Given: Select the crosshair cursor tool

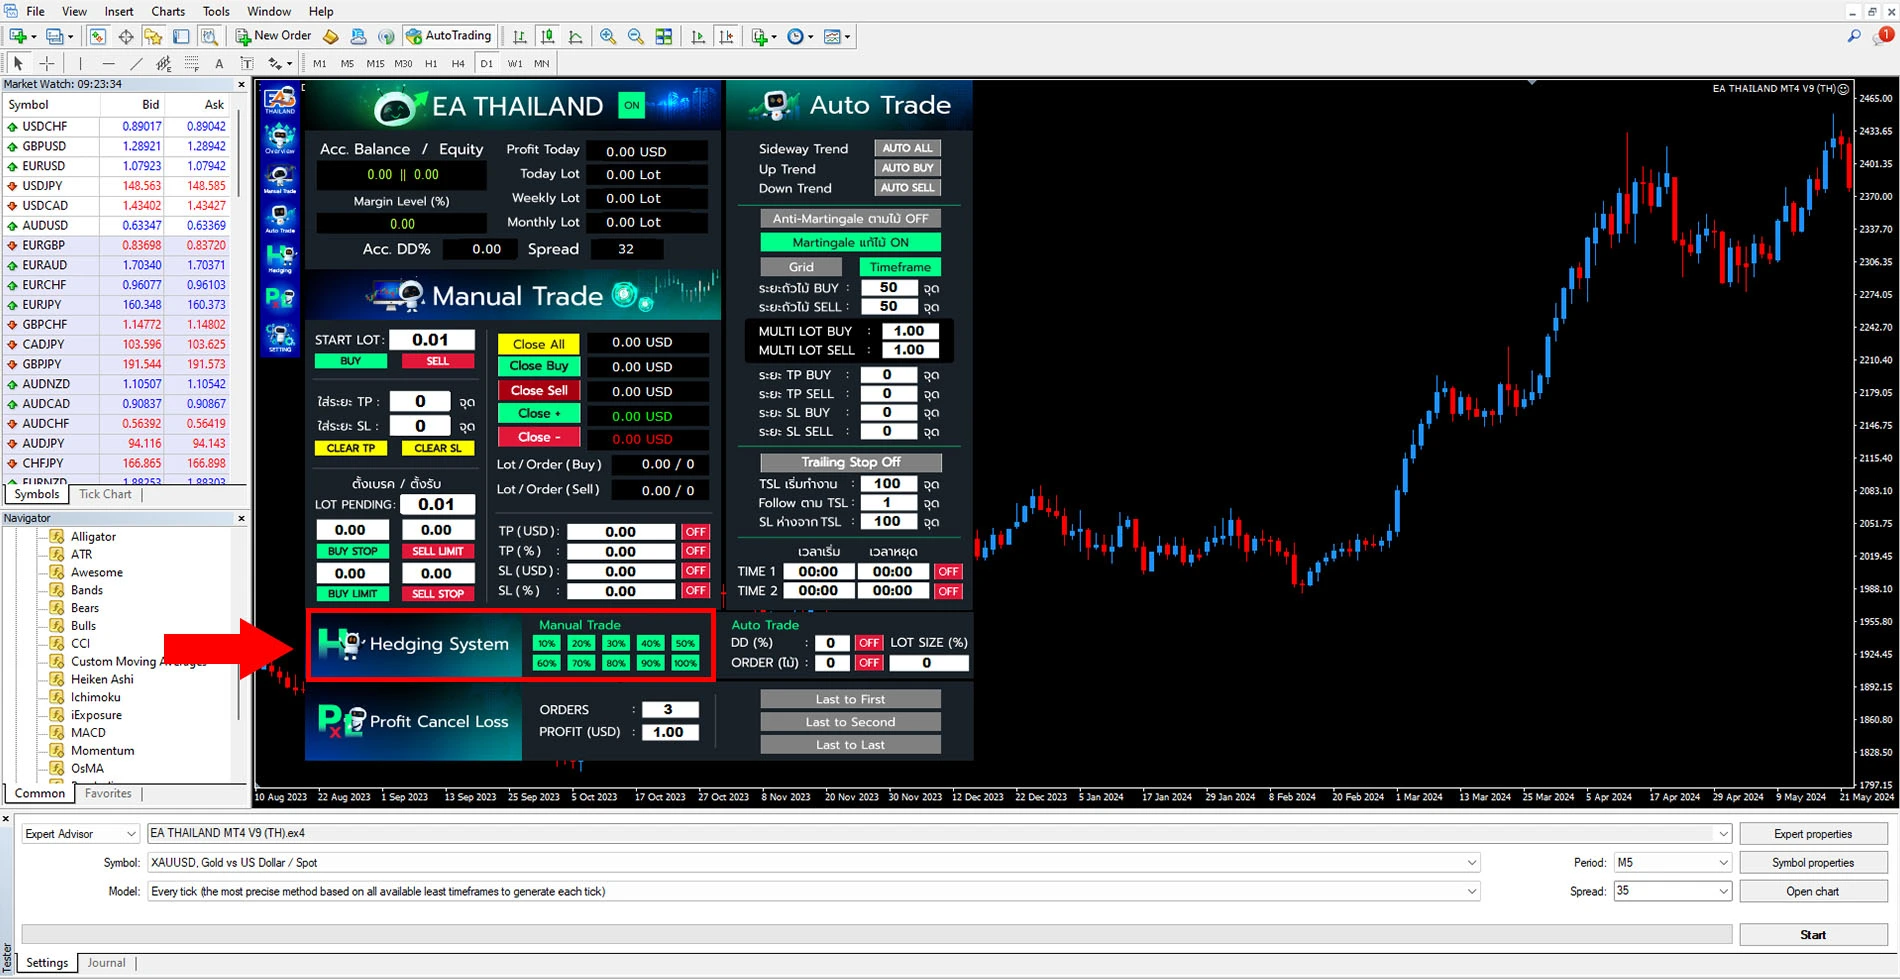Looking at the screenshot, I should tap(46, 63).
